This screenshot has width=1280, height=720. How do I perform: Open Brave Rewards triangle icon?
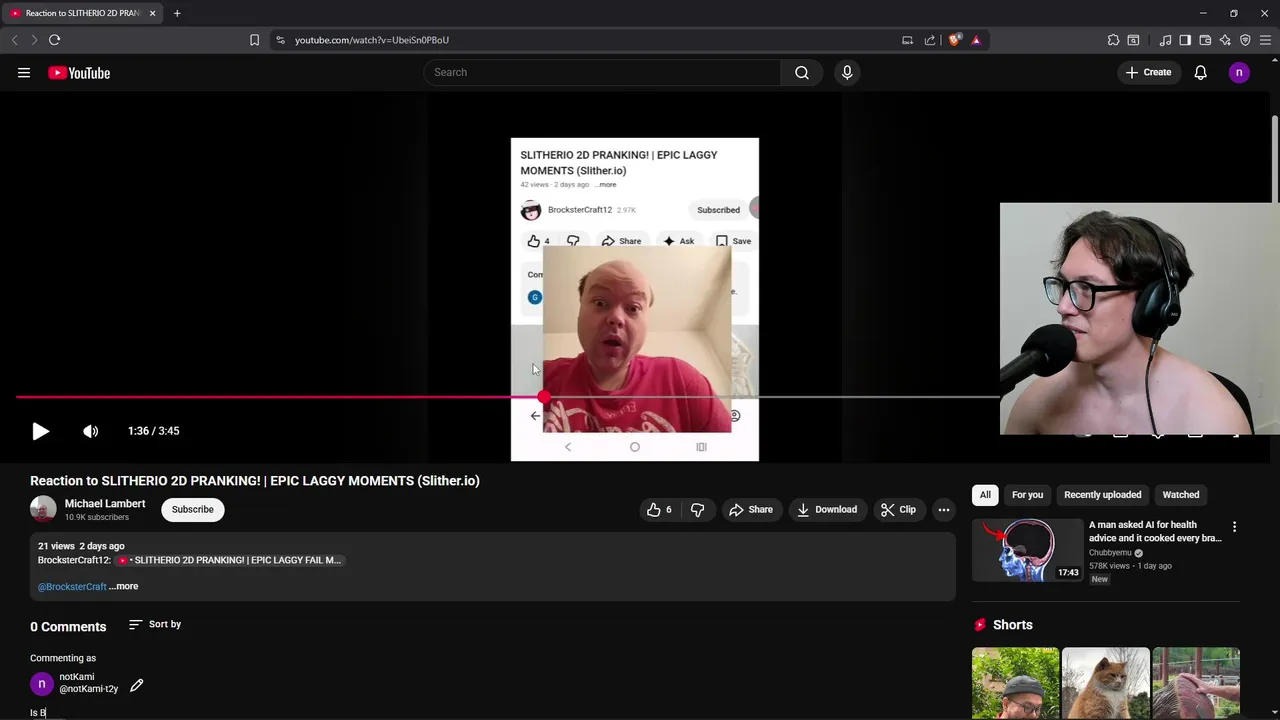click(976, 40)
